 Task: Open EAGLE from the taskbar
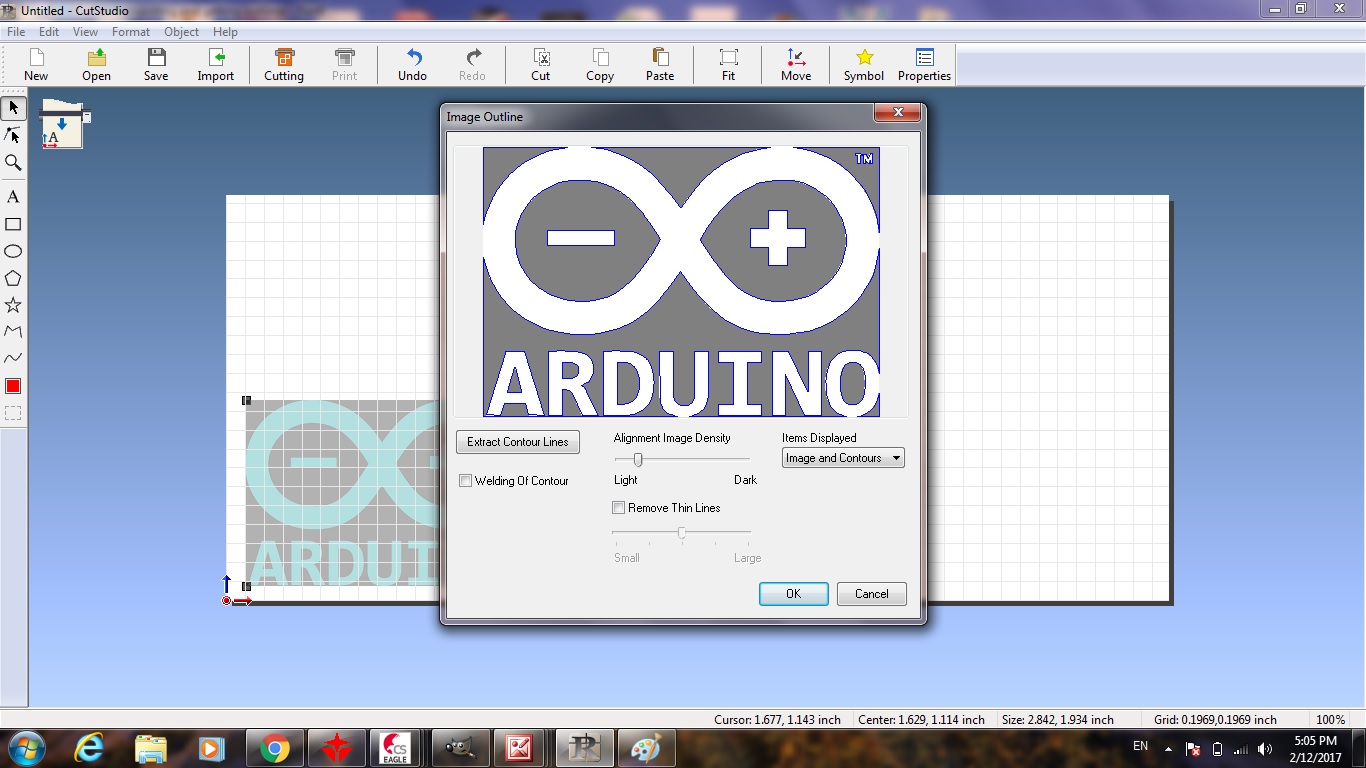point(394,748)
